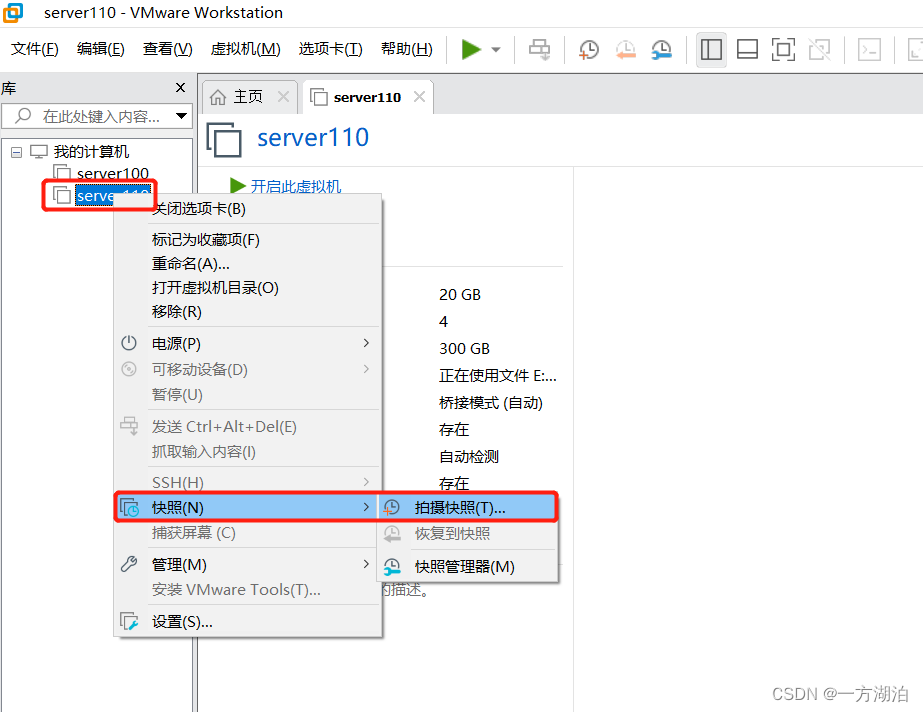This screenshot has height=712, width=923.
Task: Click the settings icon beside 设置(S)...
Action: point(129,621)
